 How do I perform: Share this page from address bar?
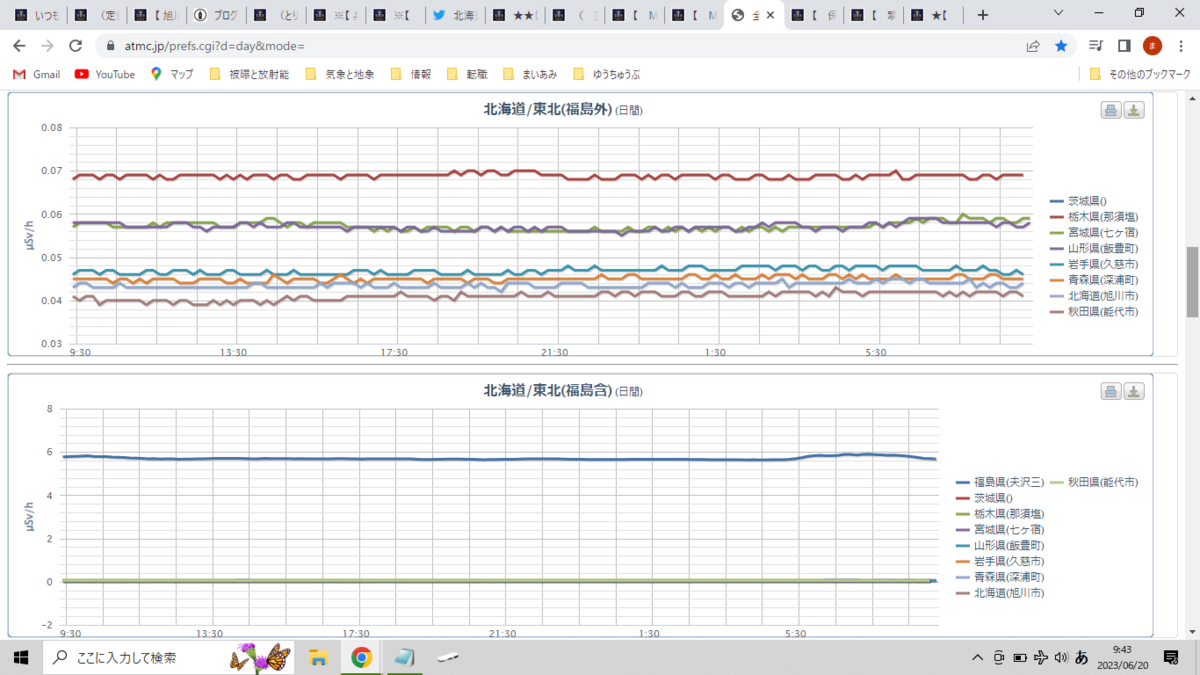point(1033,46)
